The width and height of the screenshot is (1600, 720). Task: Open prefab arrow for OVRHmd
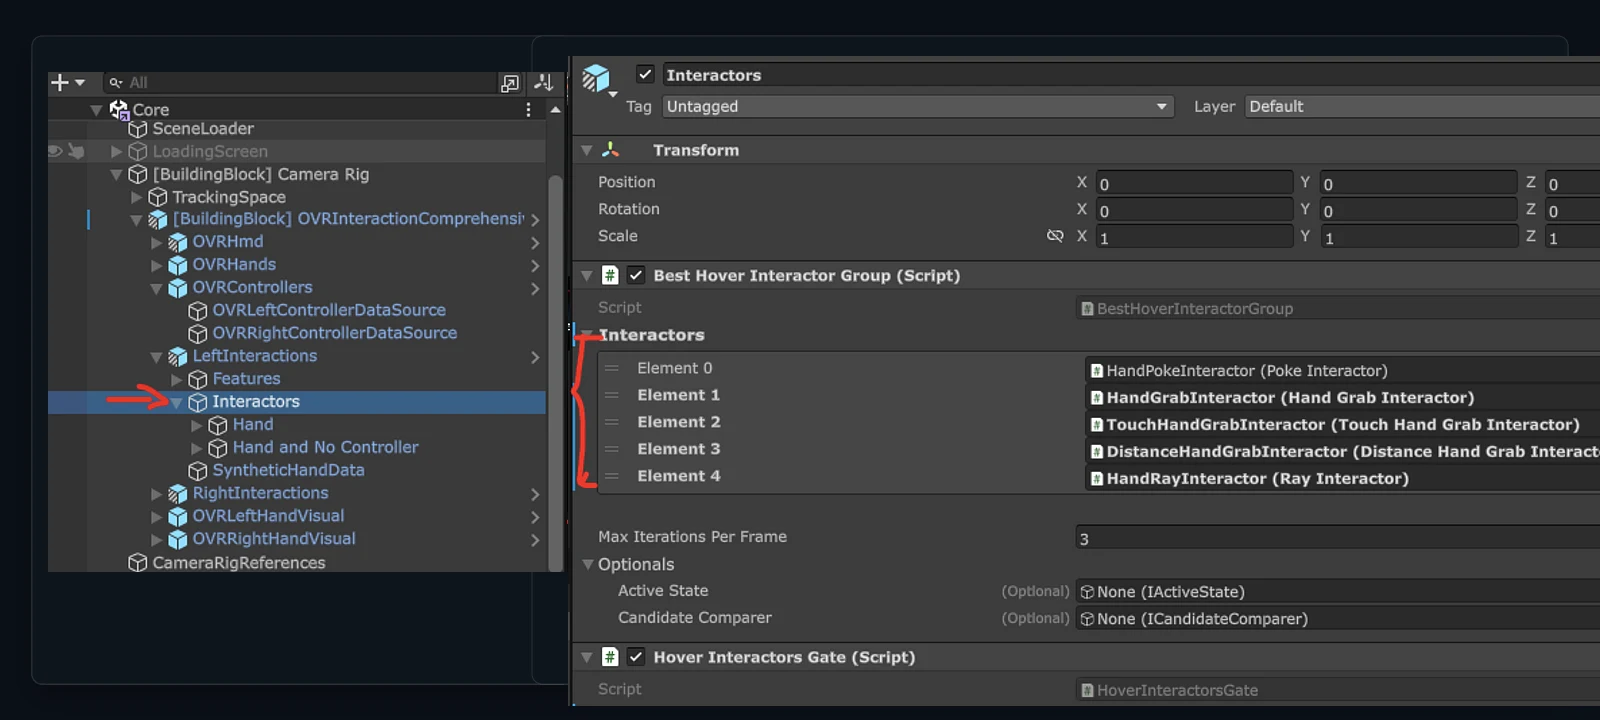click(x=535, y=243)
